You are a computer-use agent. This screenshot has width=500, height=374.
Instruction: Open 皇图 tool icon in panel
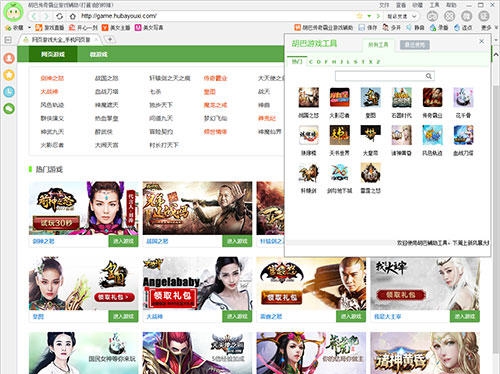370,97
